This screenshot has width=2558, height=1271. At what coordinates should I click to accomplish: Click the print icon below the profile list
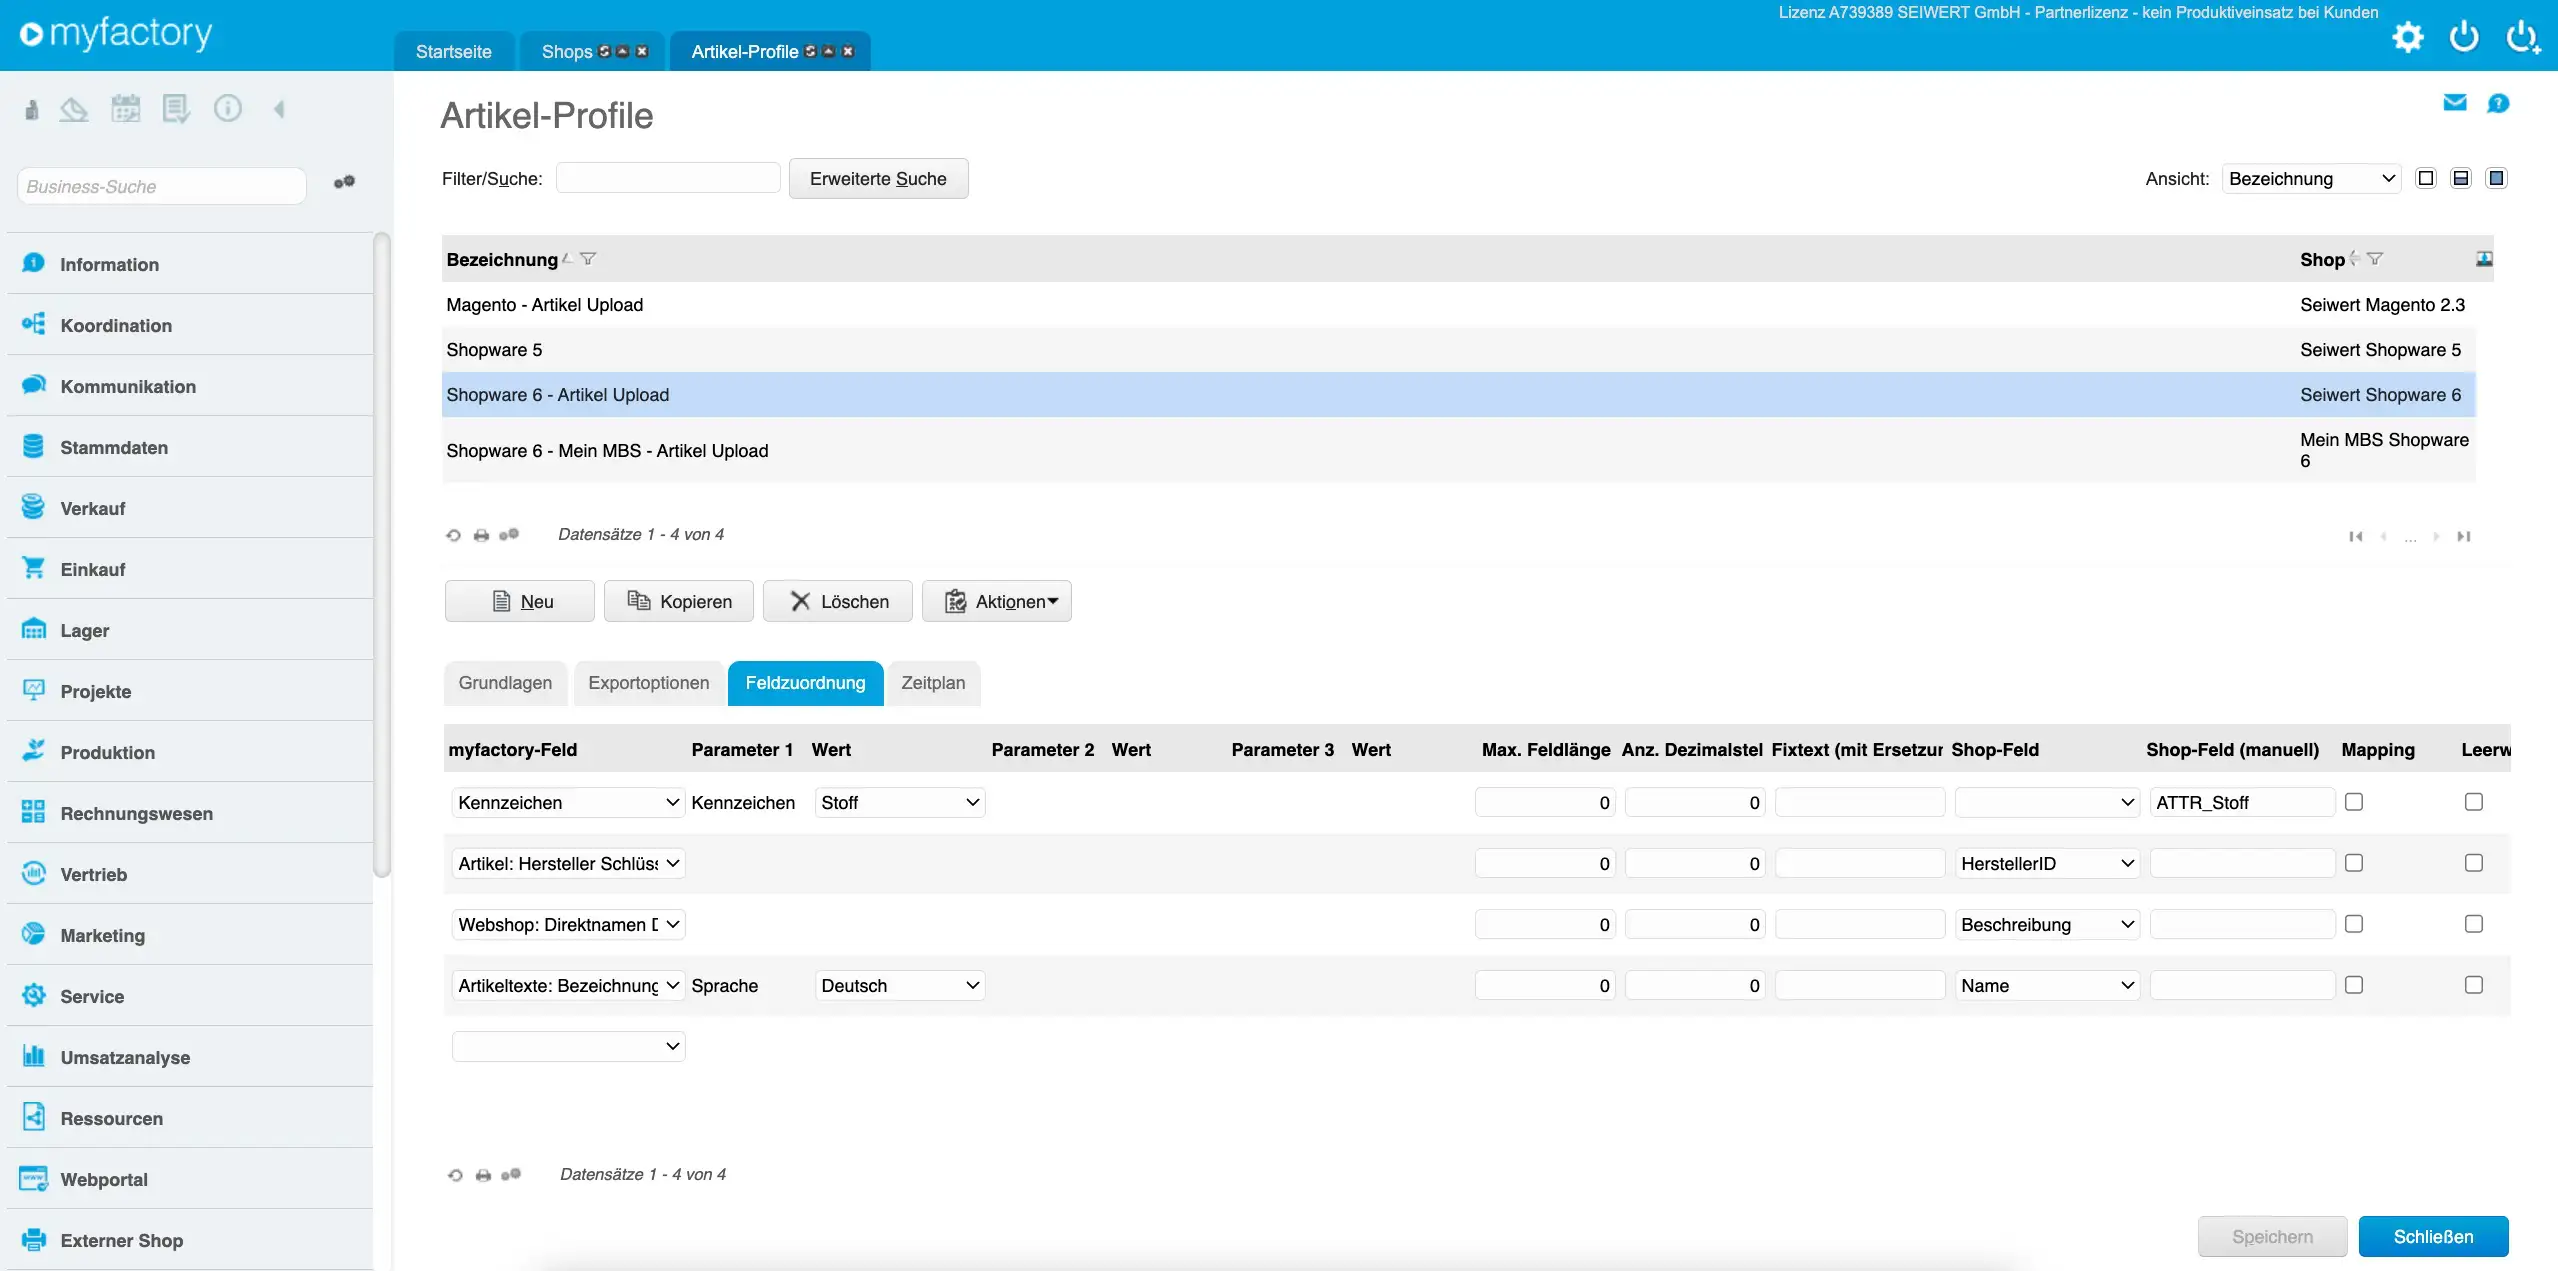point(482,535)
